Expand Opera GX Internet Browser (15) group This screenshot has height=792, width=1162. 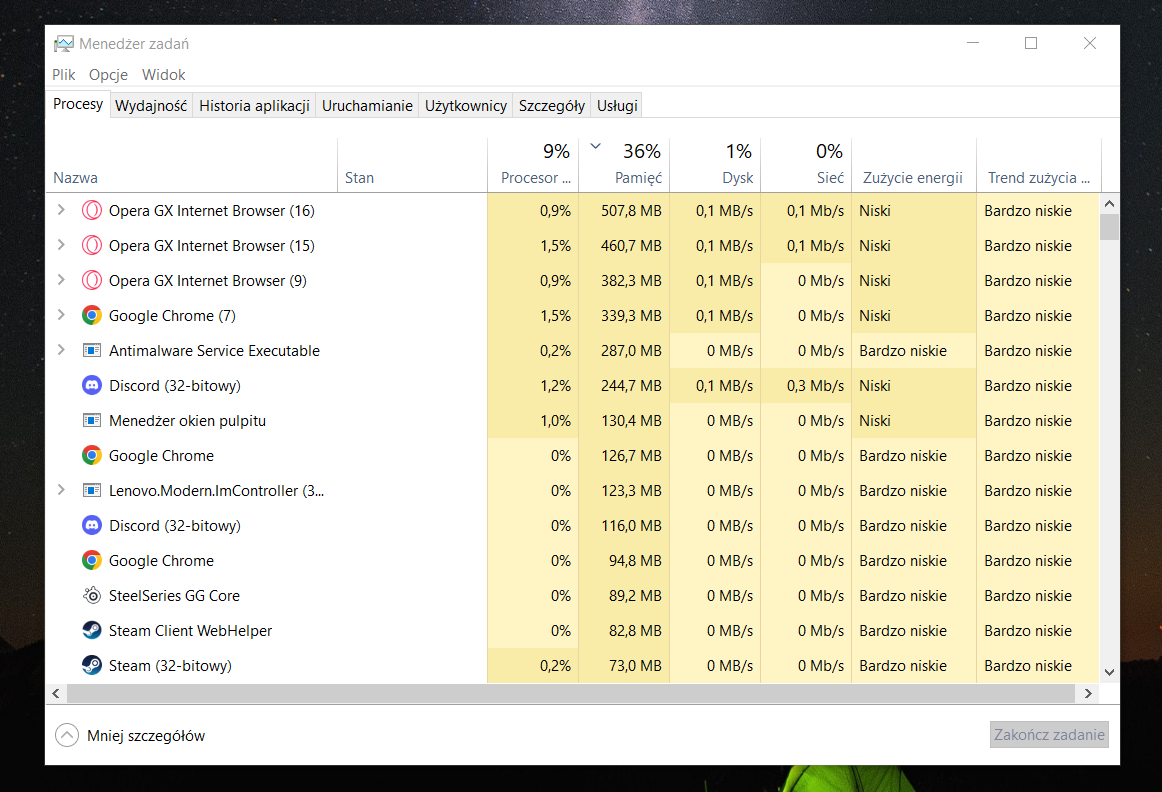(x=62, y=245)
